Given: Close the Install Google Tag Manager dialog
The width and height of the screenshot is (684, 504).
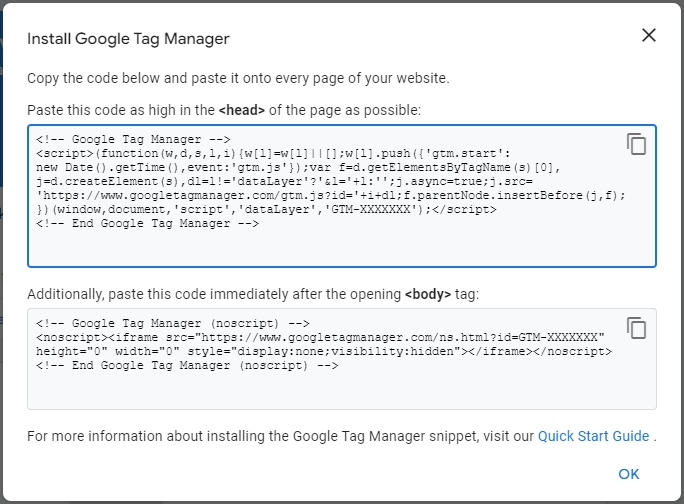Looking at the screenshot, I should pyautogui.click(x=649, y=35).
